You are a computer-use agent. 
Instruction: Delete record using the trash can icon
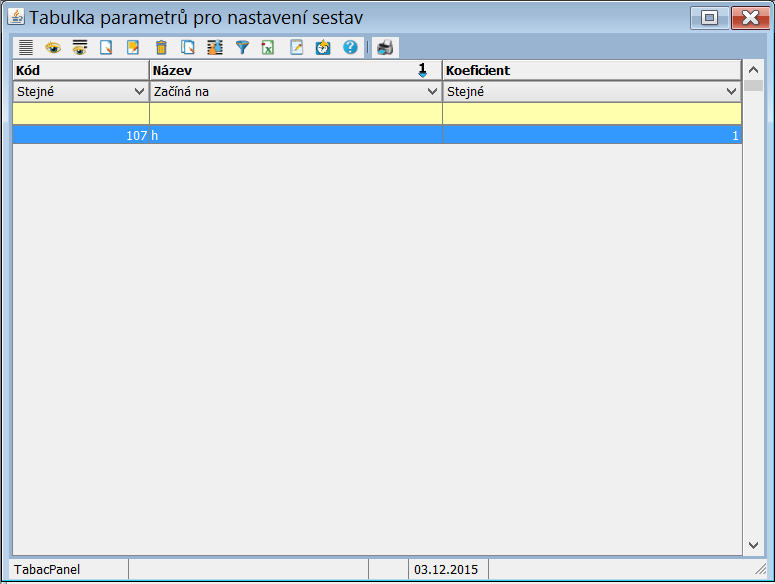160,47
